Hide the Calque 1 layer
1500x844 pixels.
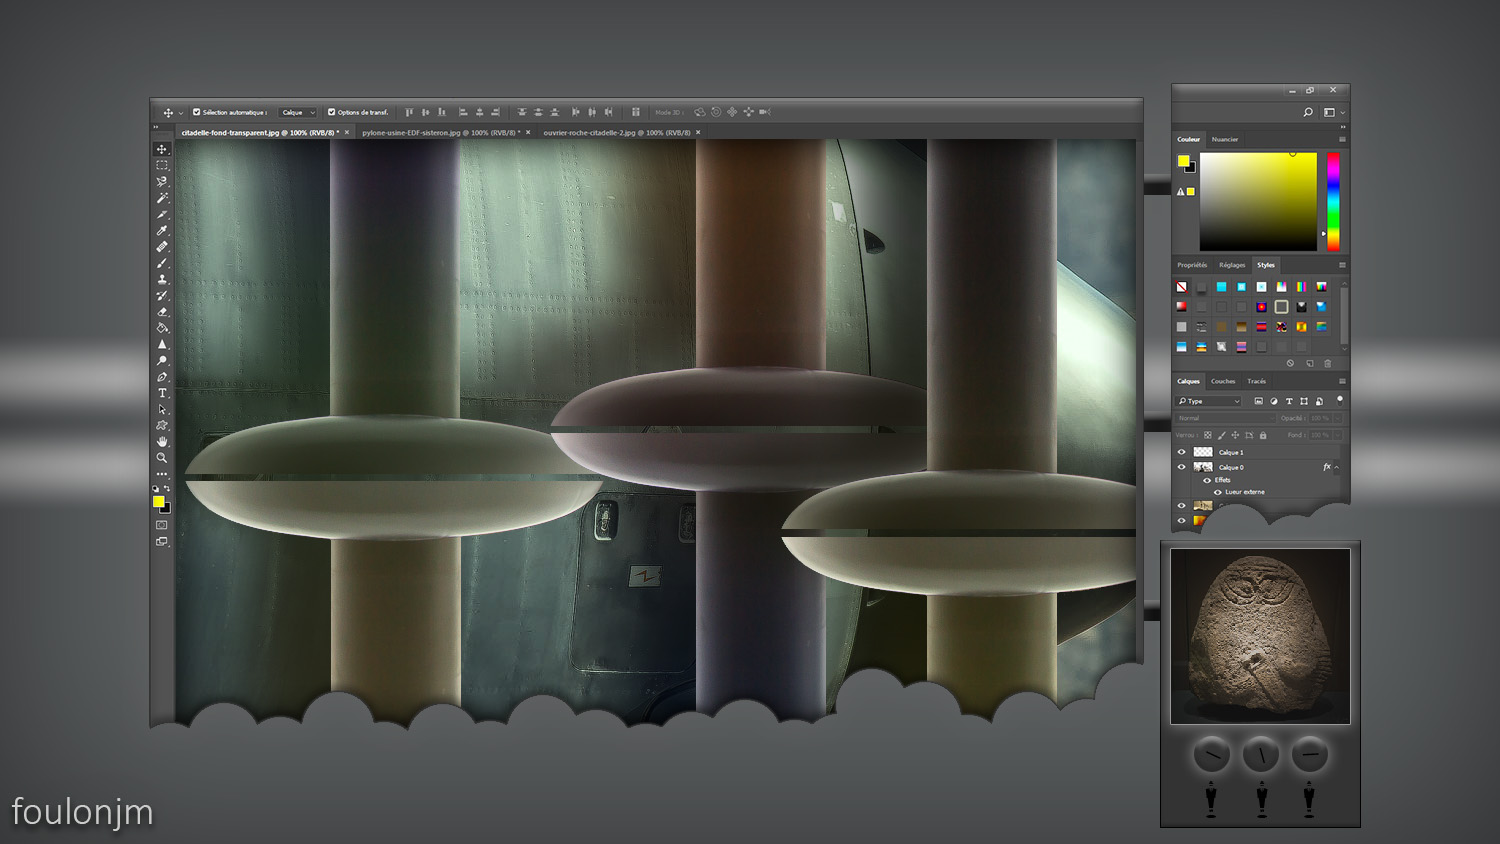1181,452
